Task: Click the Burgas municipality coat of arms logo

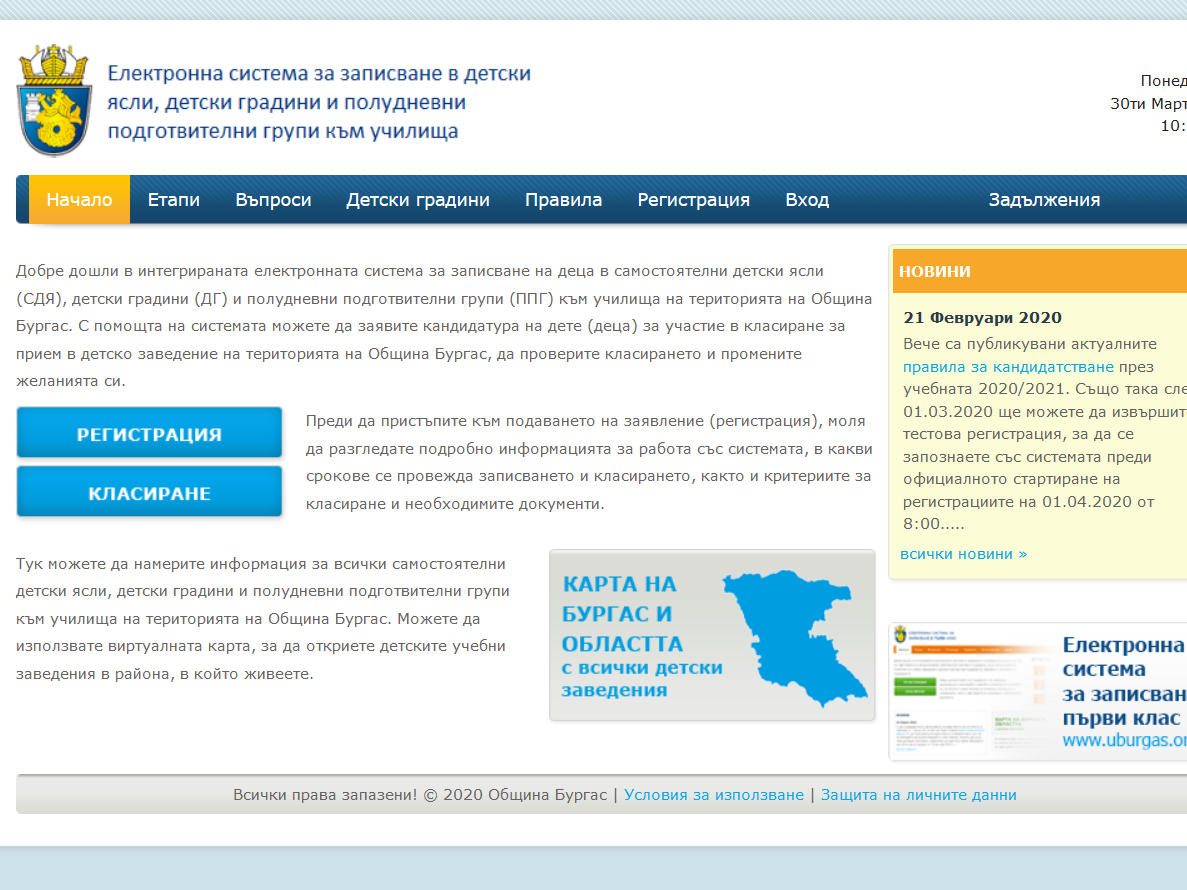Action: pos(53,100)
